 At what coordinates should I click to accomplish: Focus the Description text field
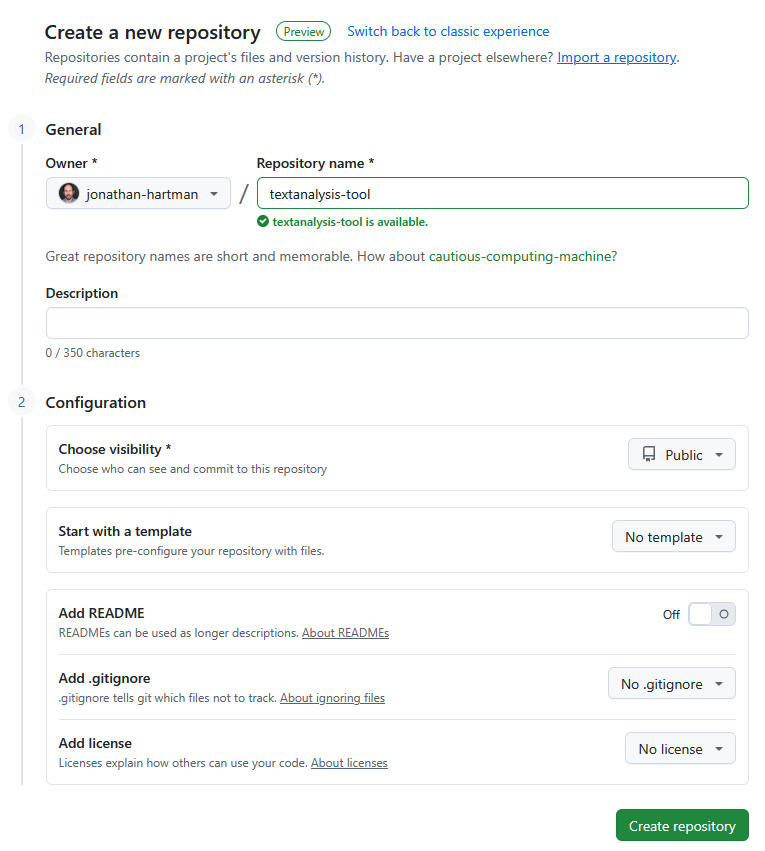coord(397,323)
